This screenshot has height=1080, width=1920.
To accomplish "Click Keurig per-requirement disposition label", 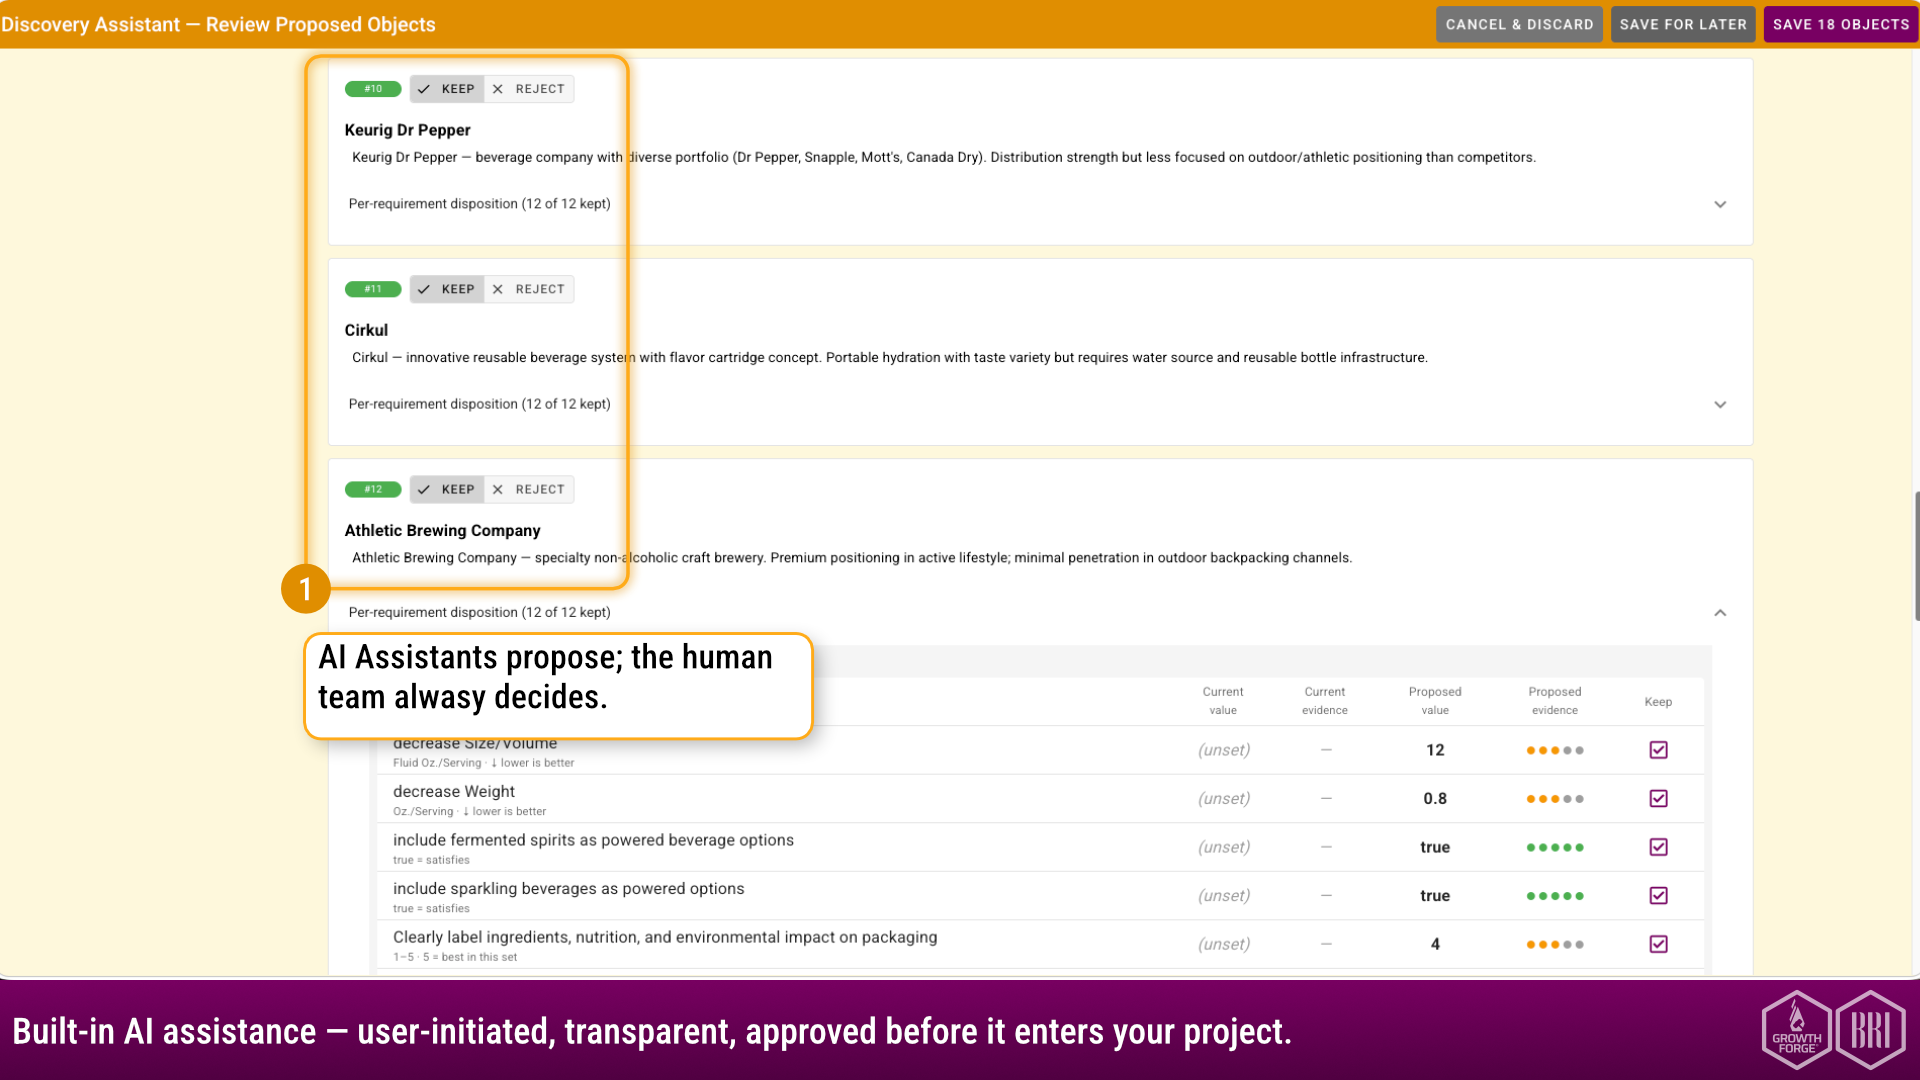I will coord(479,204).
